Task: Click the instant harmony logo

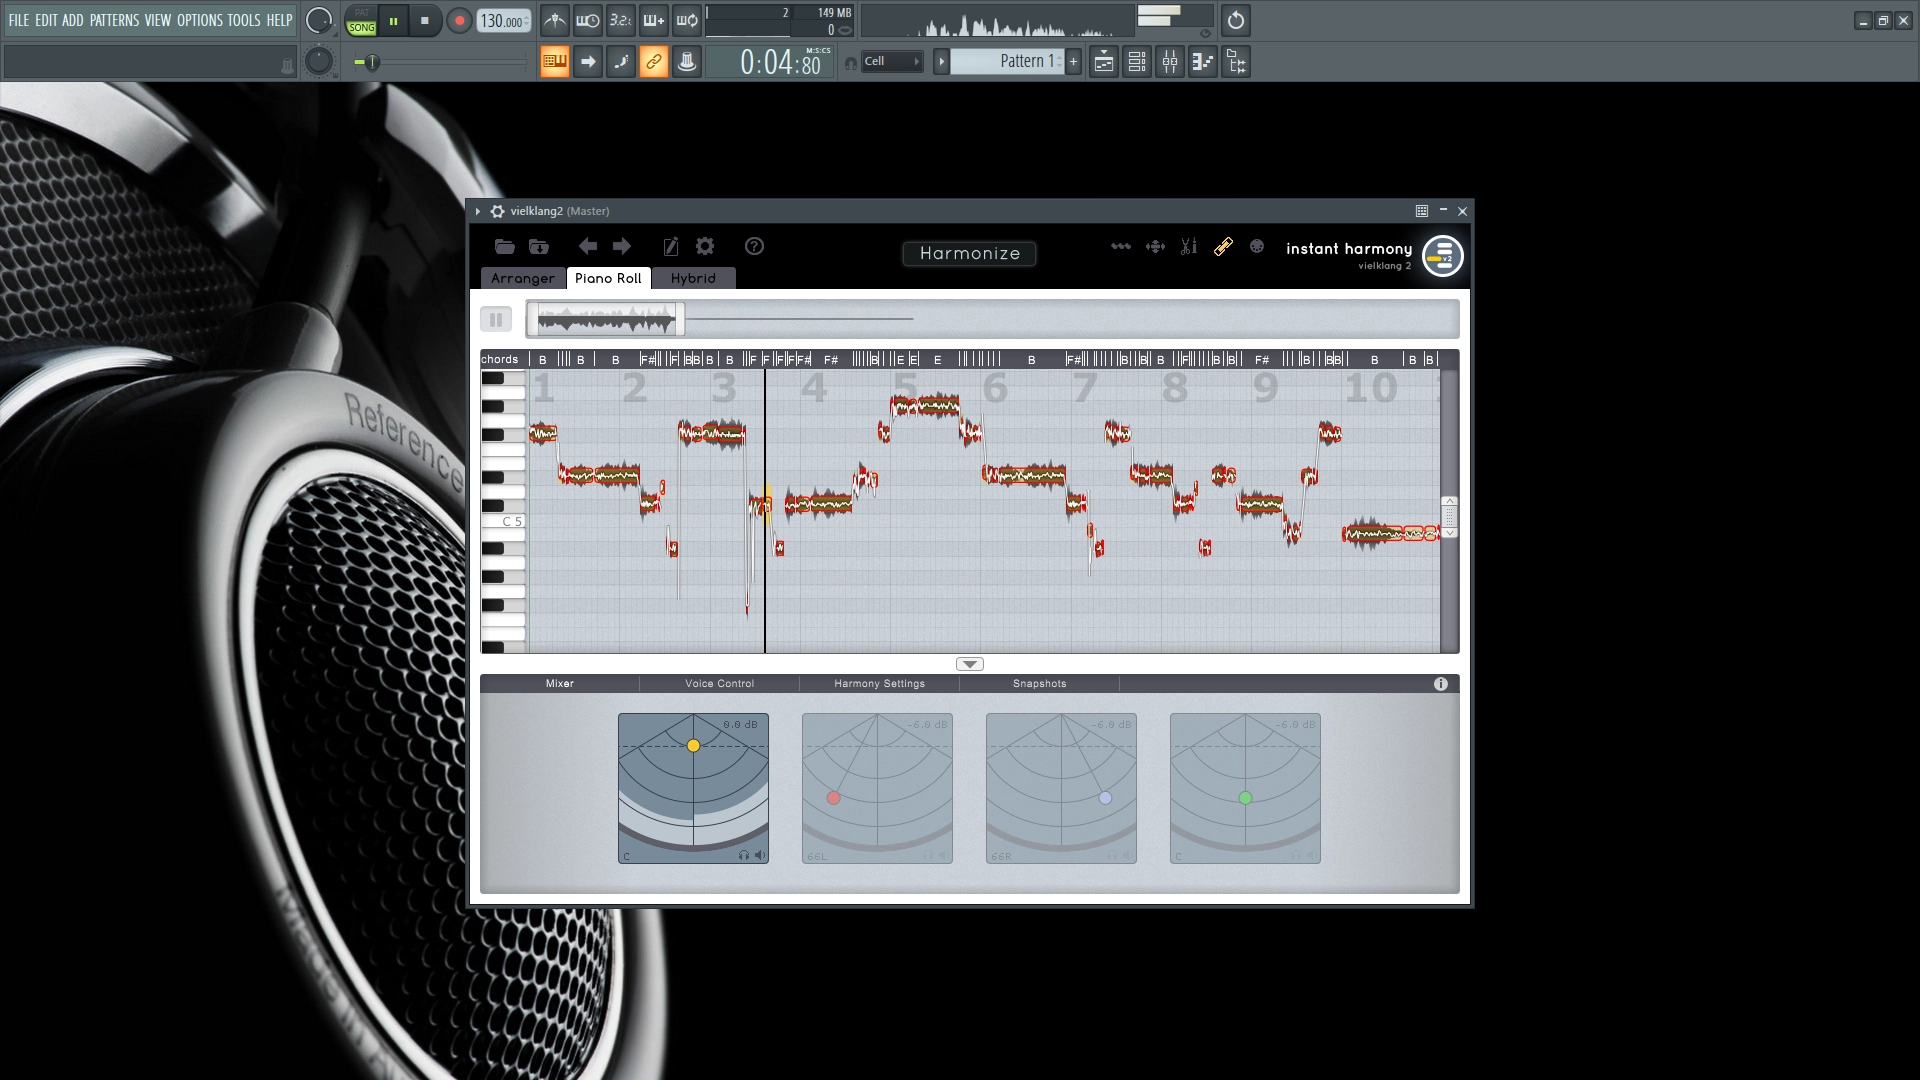Action: click(1443, 256)
